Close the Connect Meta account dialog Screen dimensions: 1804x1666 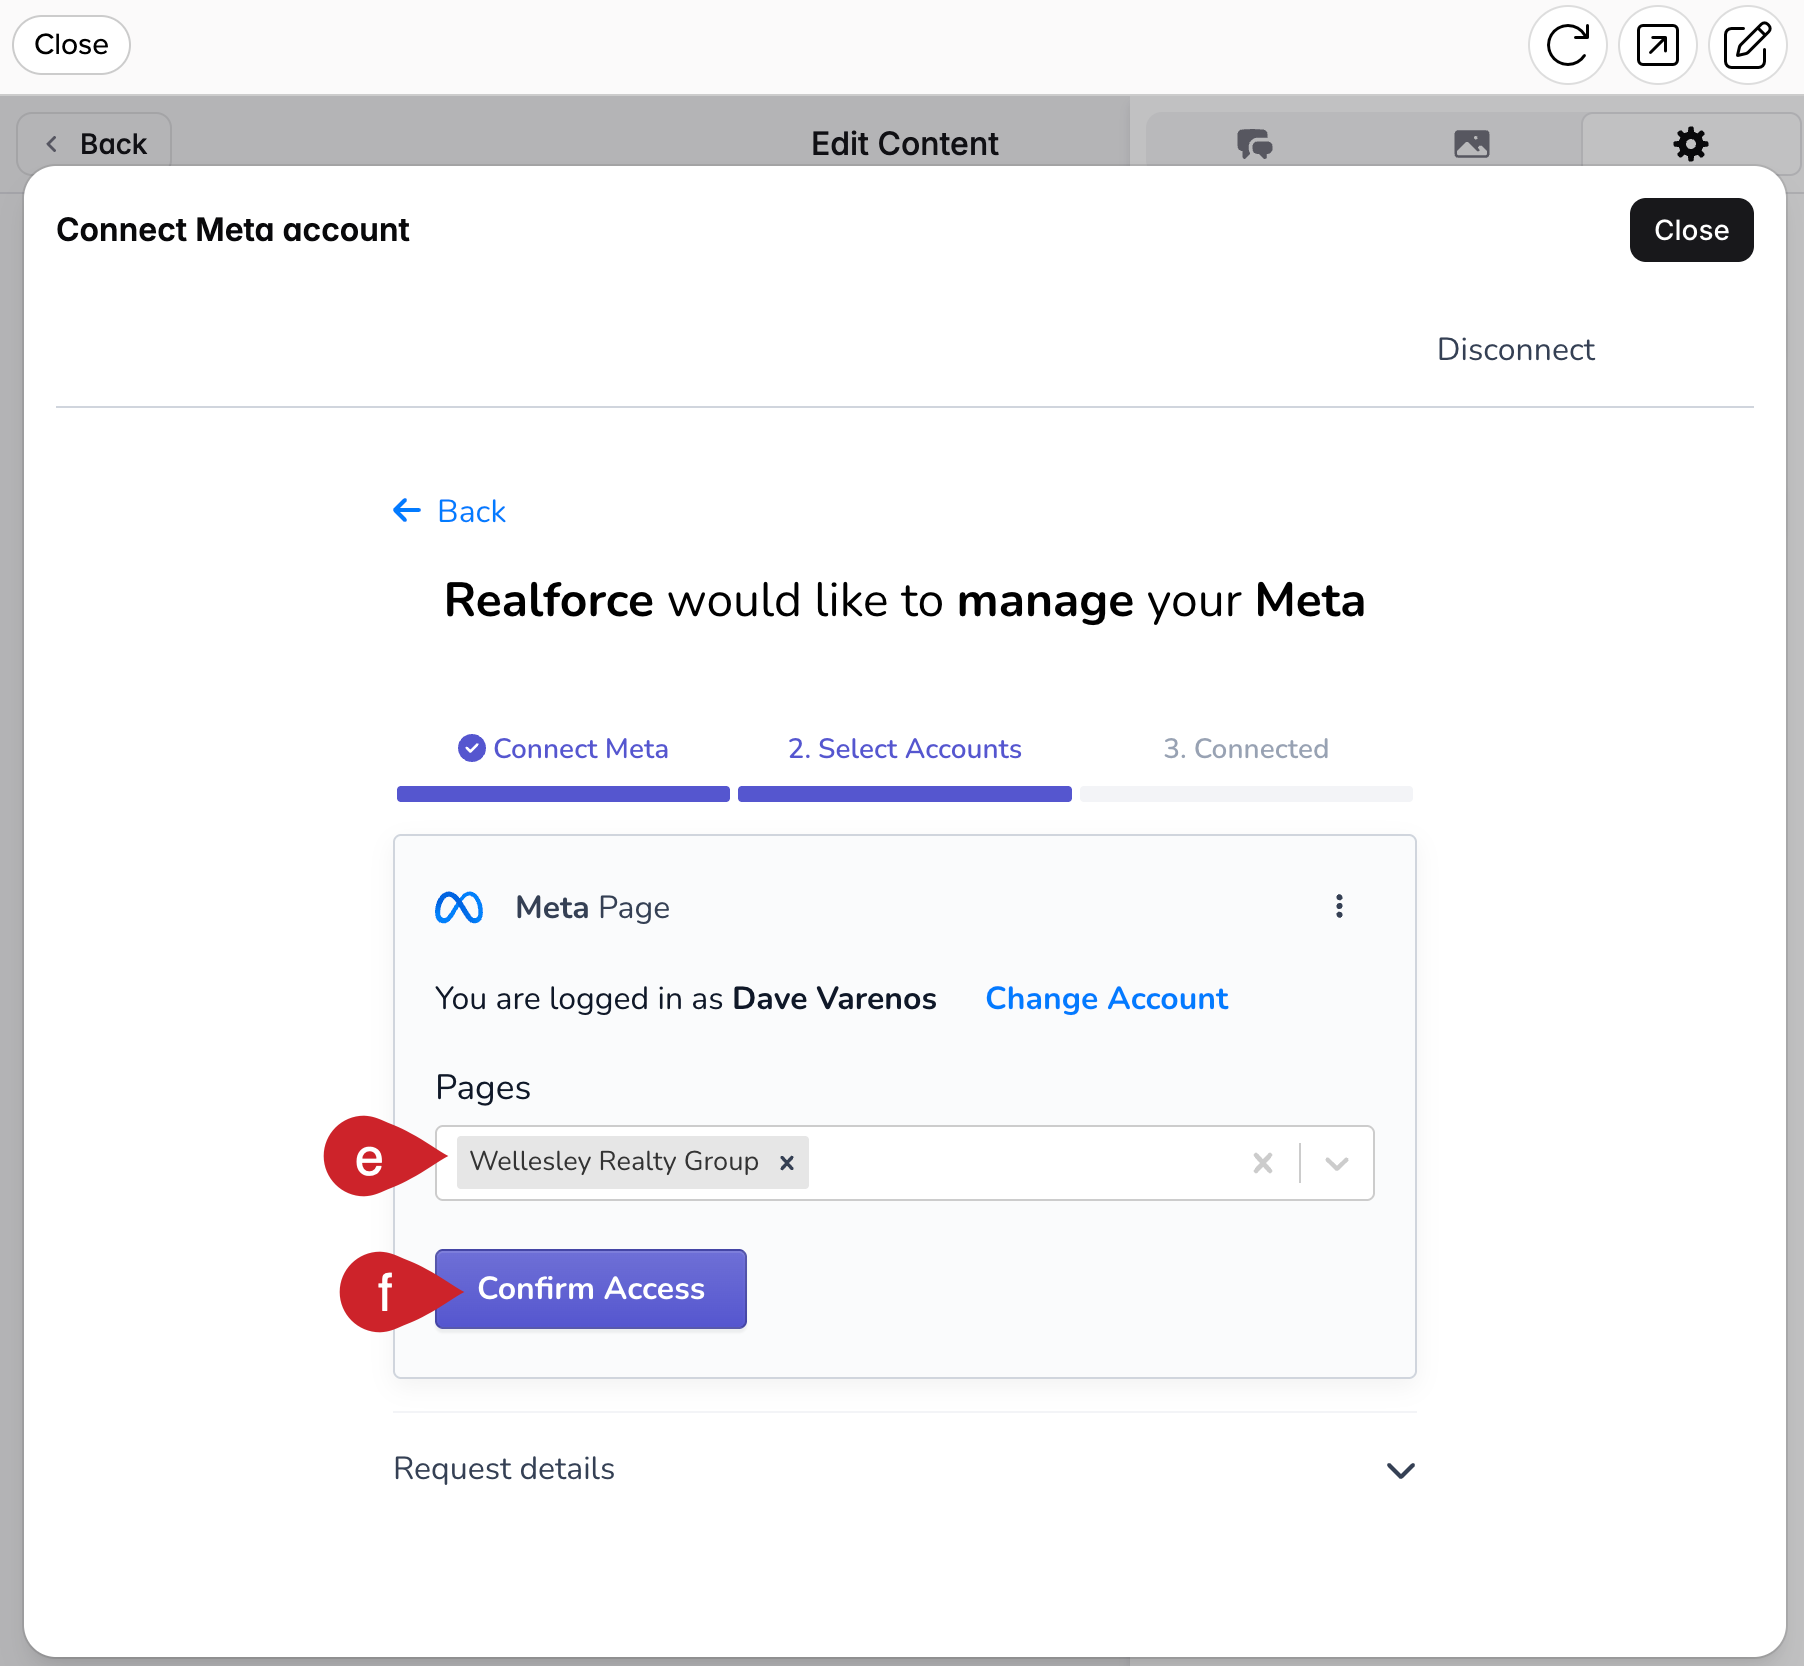point(1691,230)
